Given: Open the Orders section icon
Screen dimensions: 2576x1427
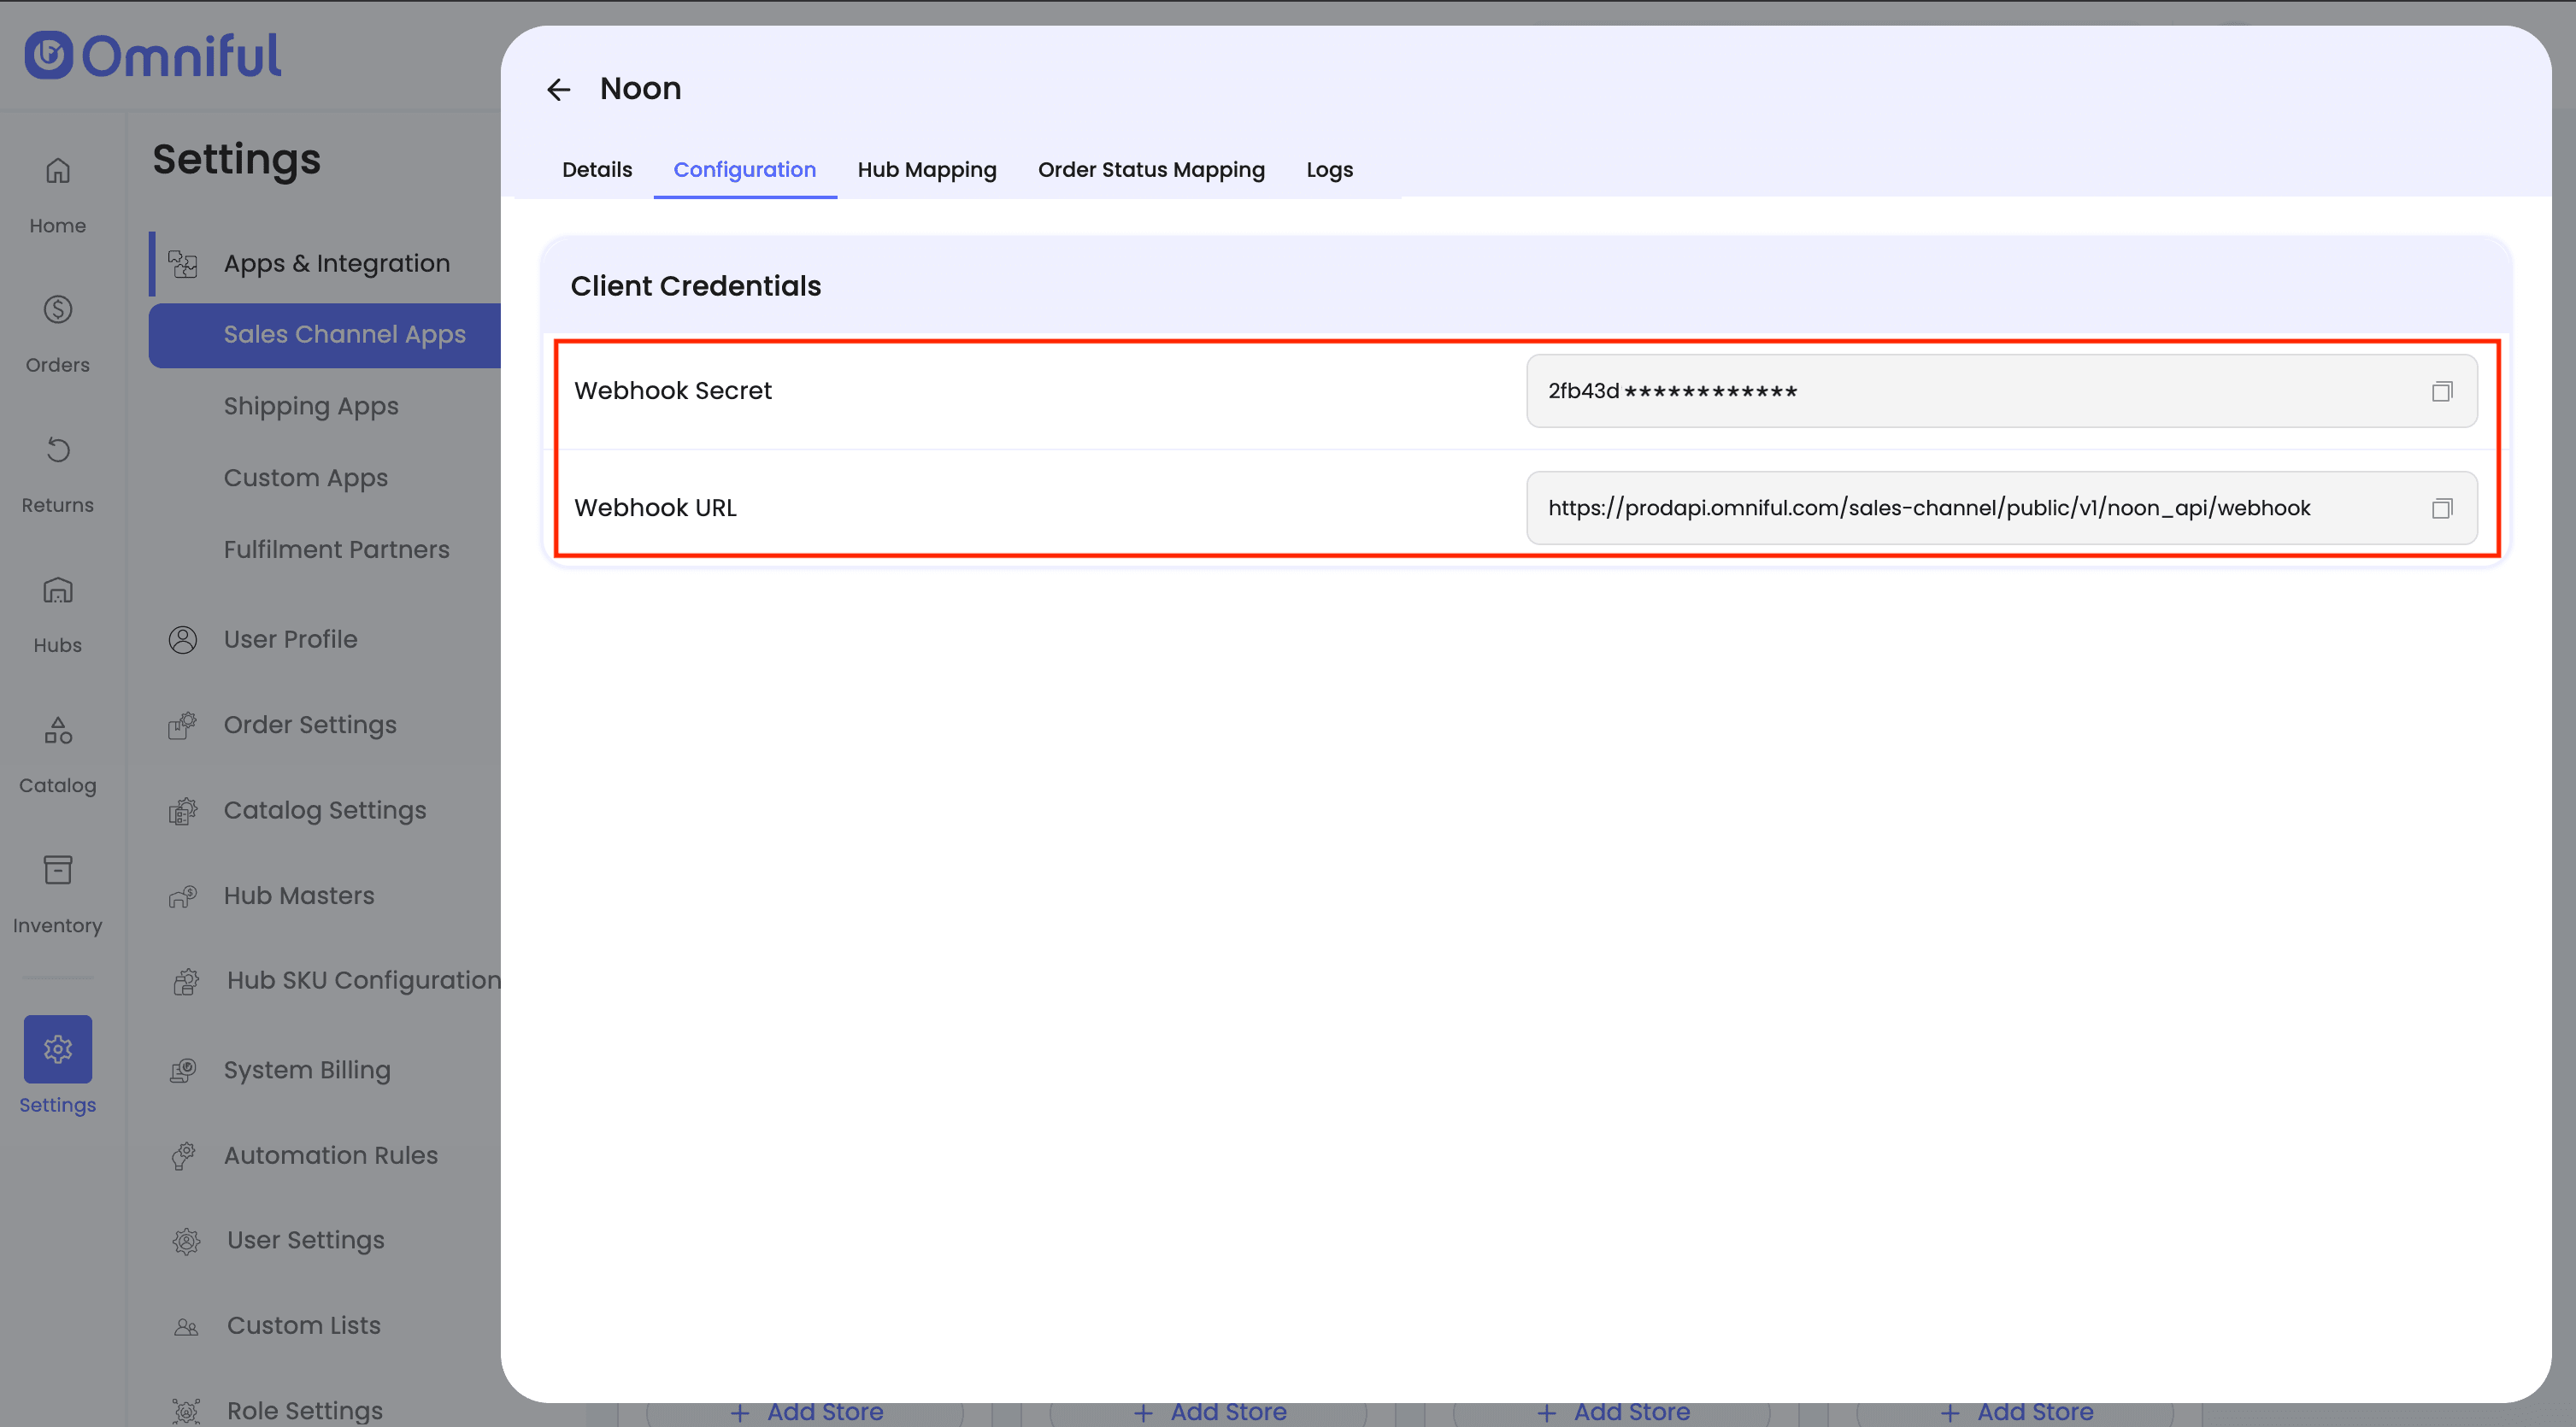Looking at the screenshot, I should (58, 310).
